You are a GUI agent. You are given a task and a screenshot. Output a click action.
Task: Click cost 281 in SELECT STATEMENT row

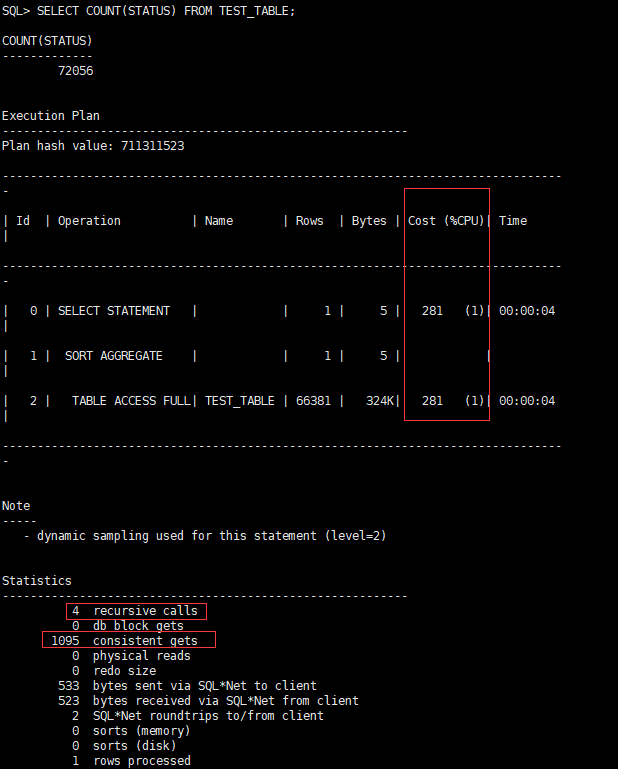(432, 311)
